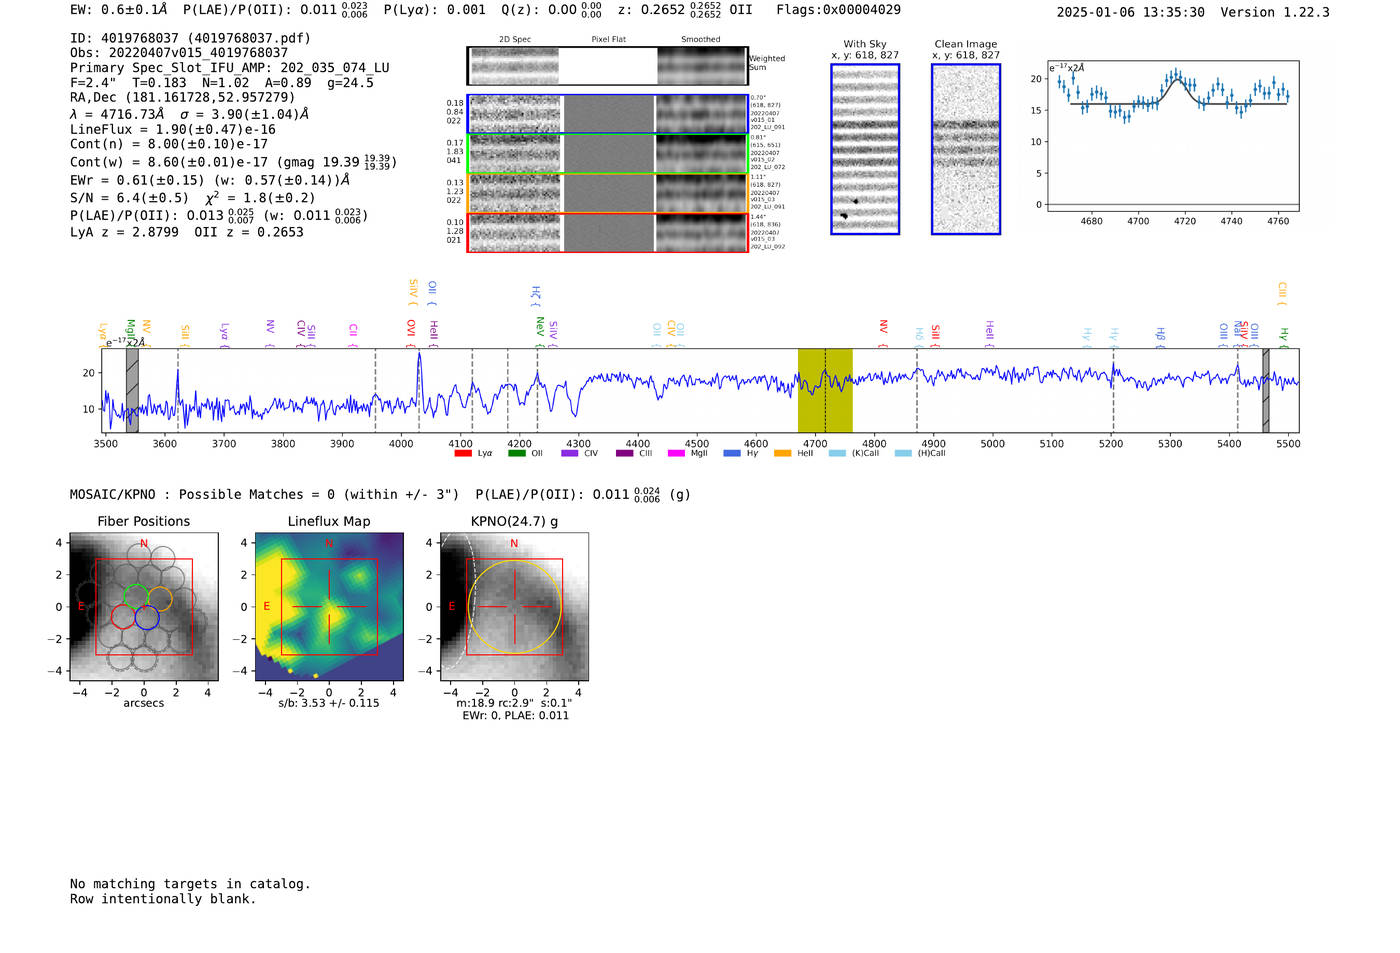
Task: Click the purple CIV legend swatch
Action: 570,453
